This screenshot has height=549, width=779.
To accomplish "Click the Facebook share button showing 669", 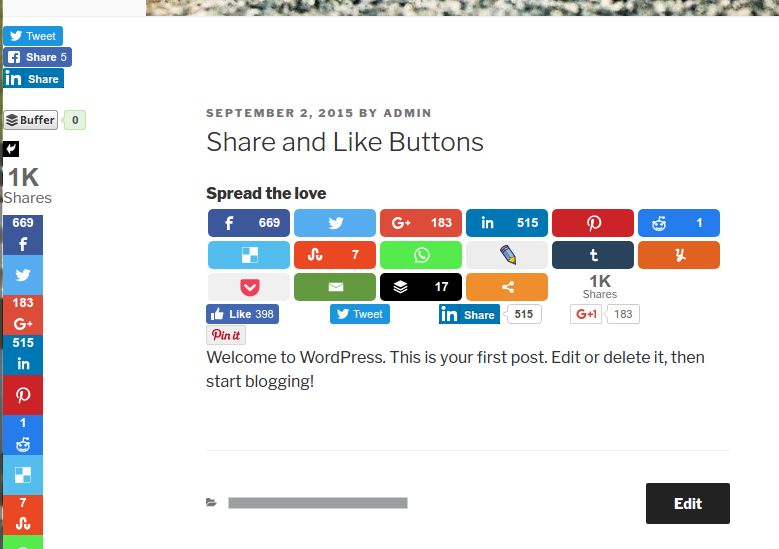I will pyautogui.click(x=248, y=223).
